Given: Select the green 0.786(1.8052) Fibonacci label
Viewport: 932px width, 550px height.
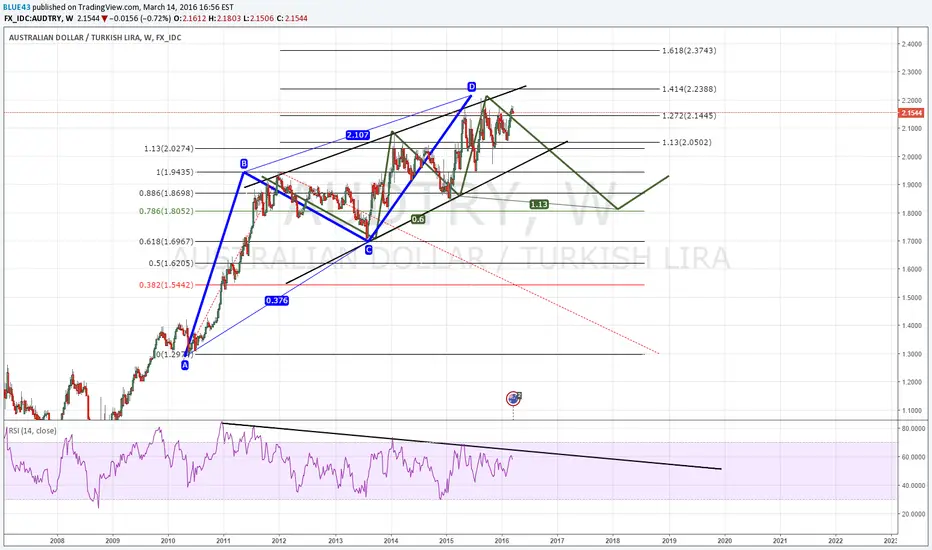Looking at the screenshot, I should (x=166, y=210).
